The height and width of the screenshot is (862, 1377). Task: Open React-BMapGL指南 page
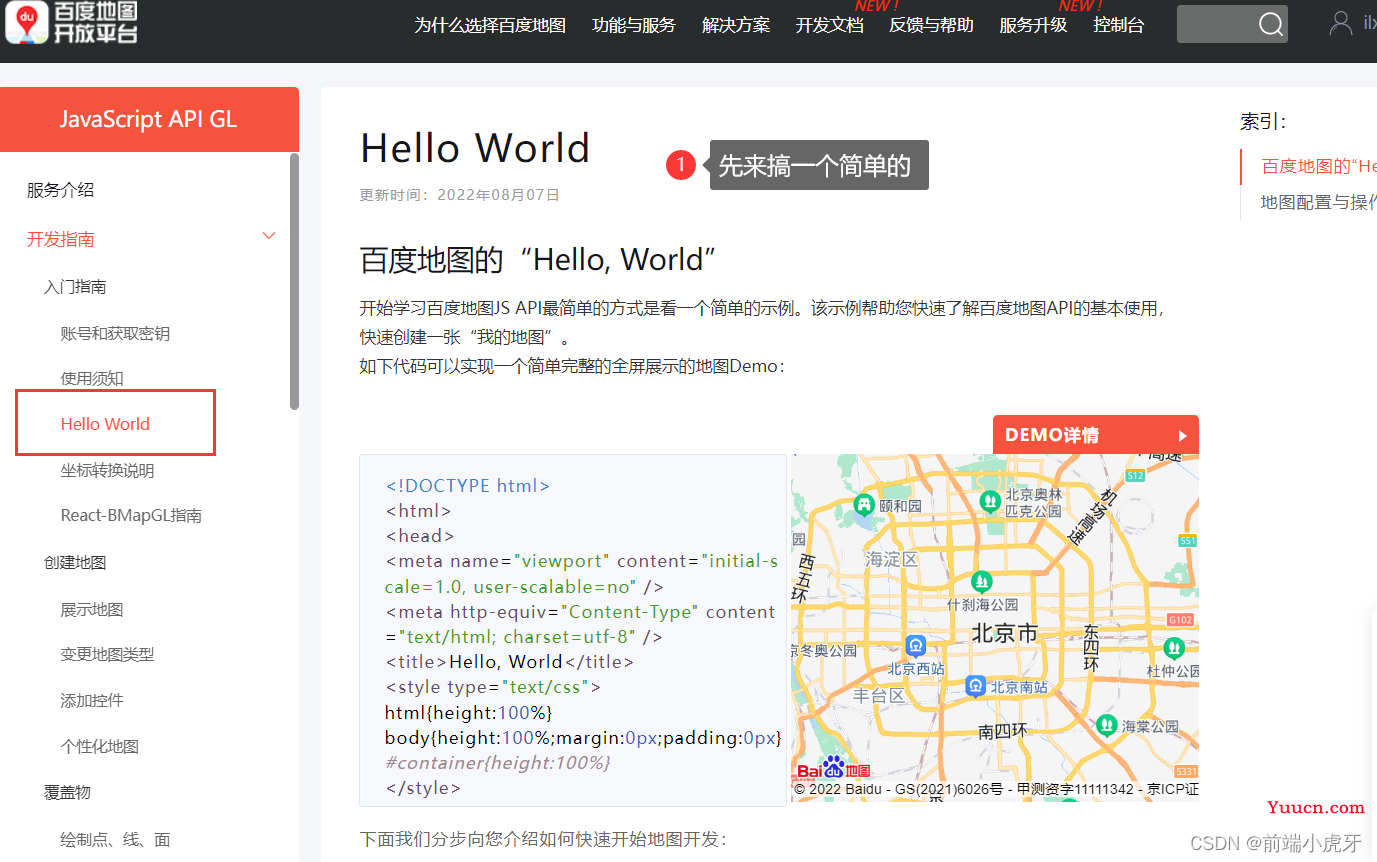(131, 516)
